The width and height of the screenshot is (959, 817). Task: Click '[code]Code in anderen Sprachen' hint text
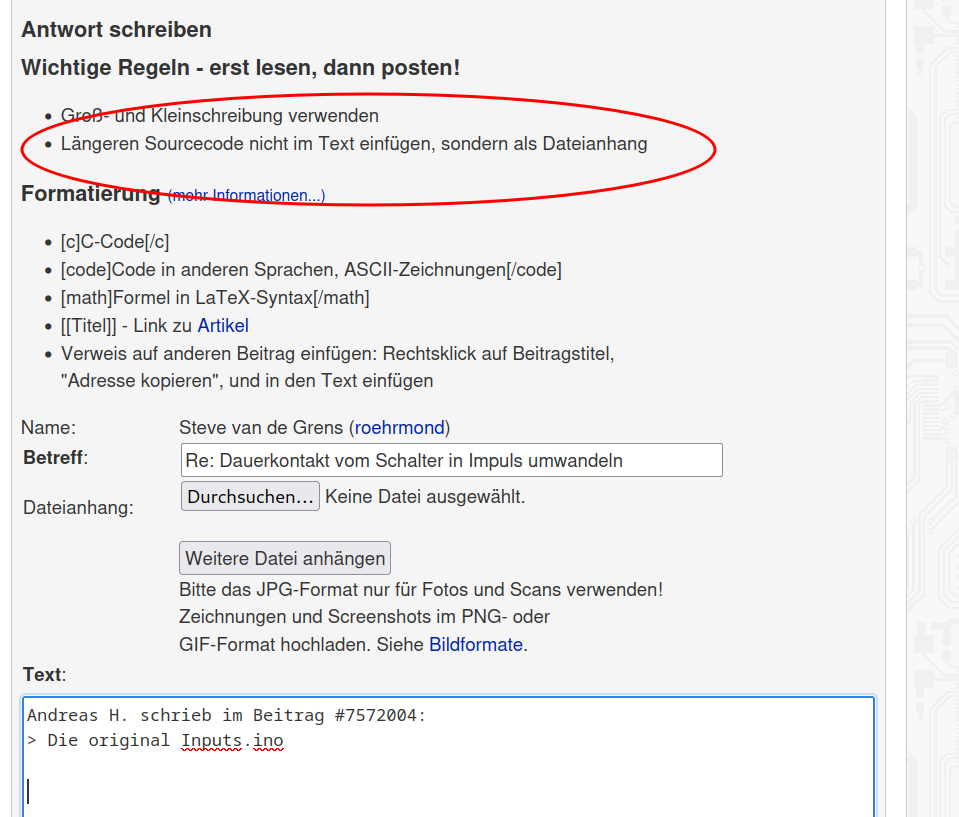[x=199, y=270]
